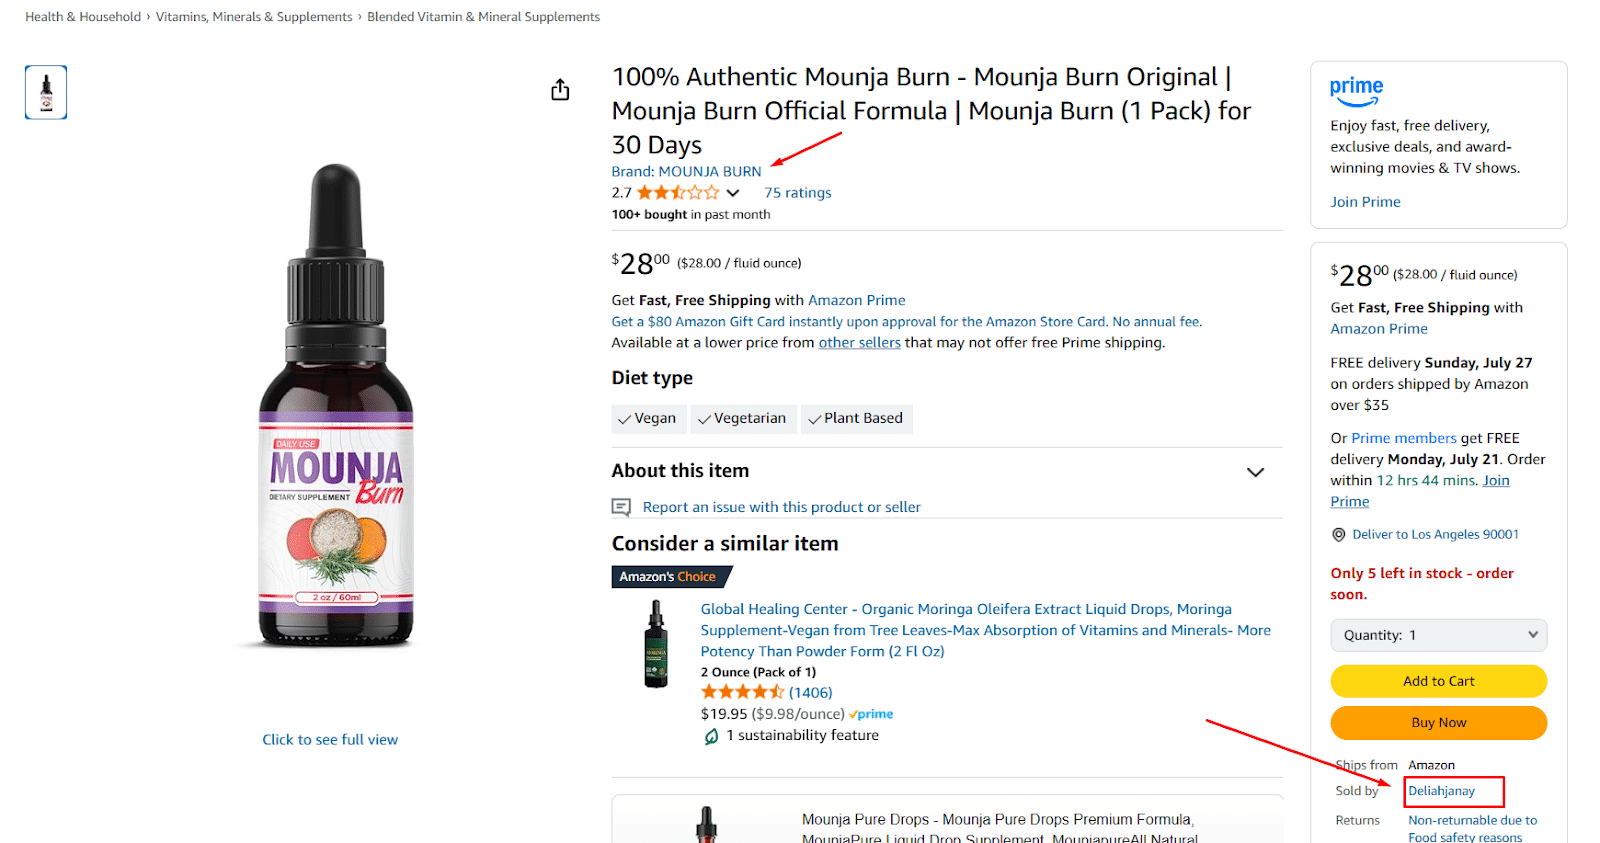The width and height of the screenshot is (1600, 843).
Task: Select the product thumbnail image
Action: click(46, 92)
